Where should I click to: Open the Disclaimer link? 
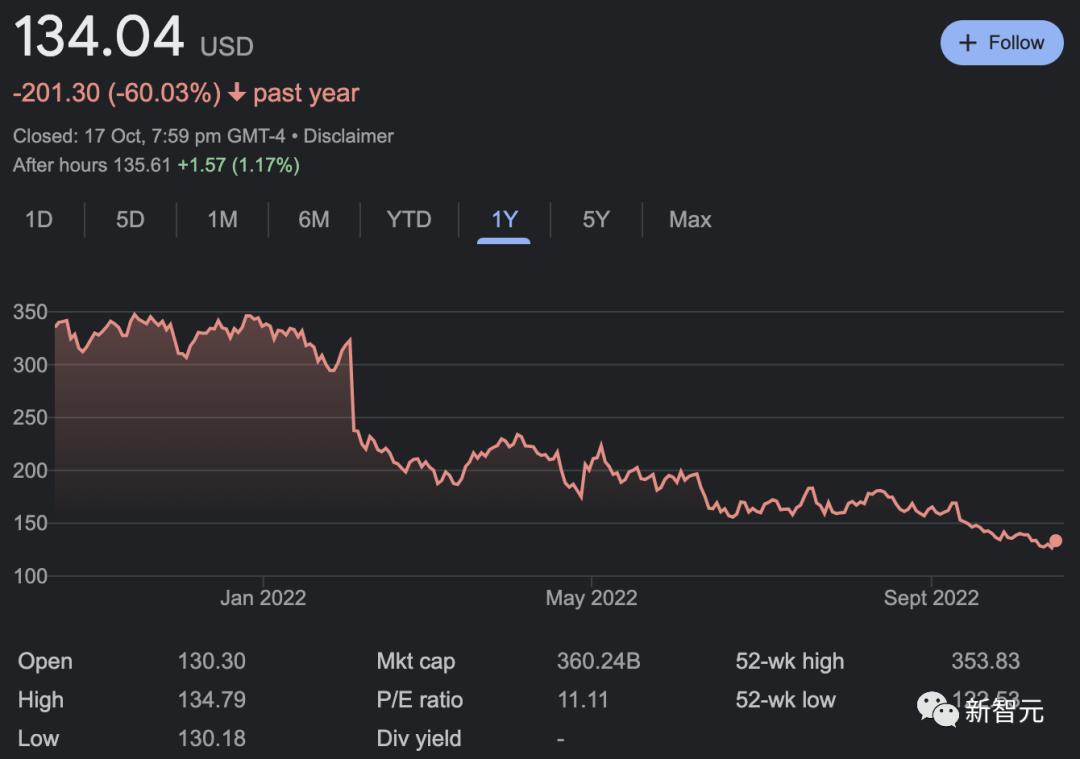coord(348,136)
